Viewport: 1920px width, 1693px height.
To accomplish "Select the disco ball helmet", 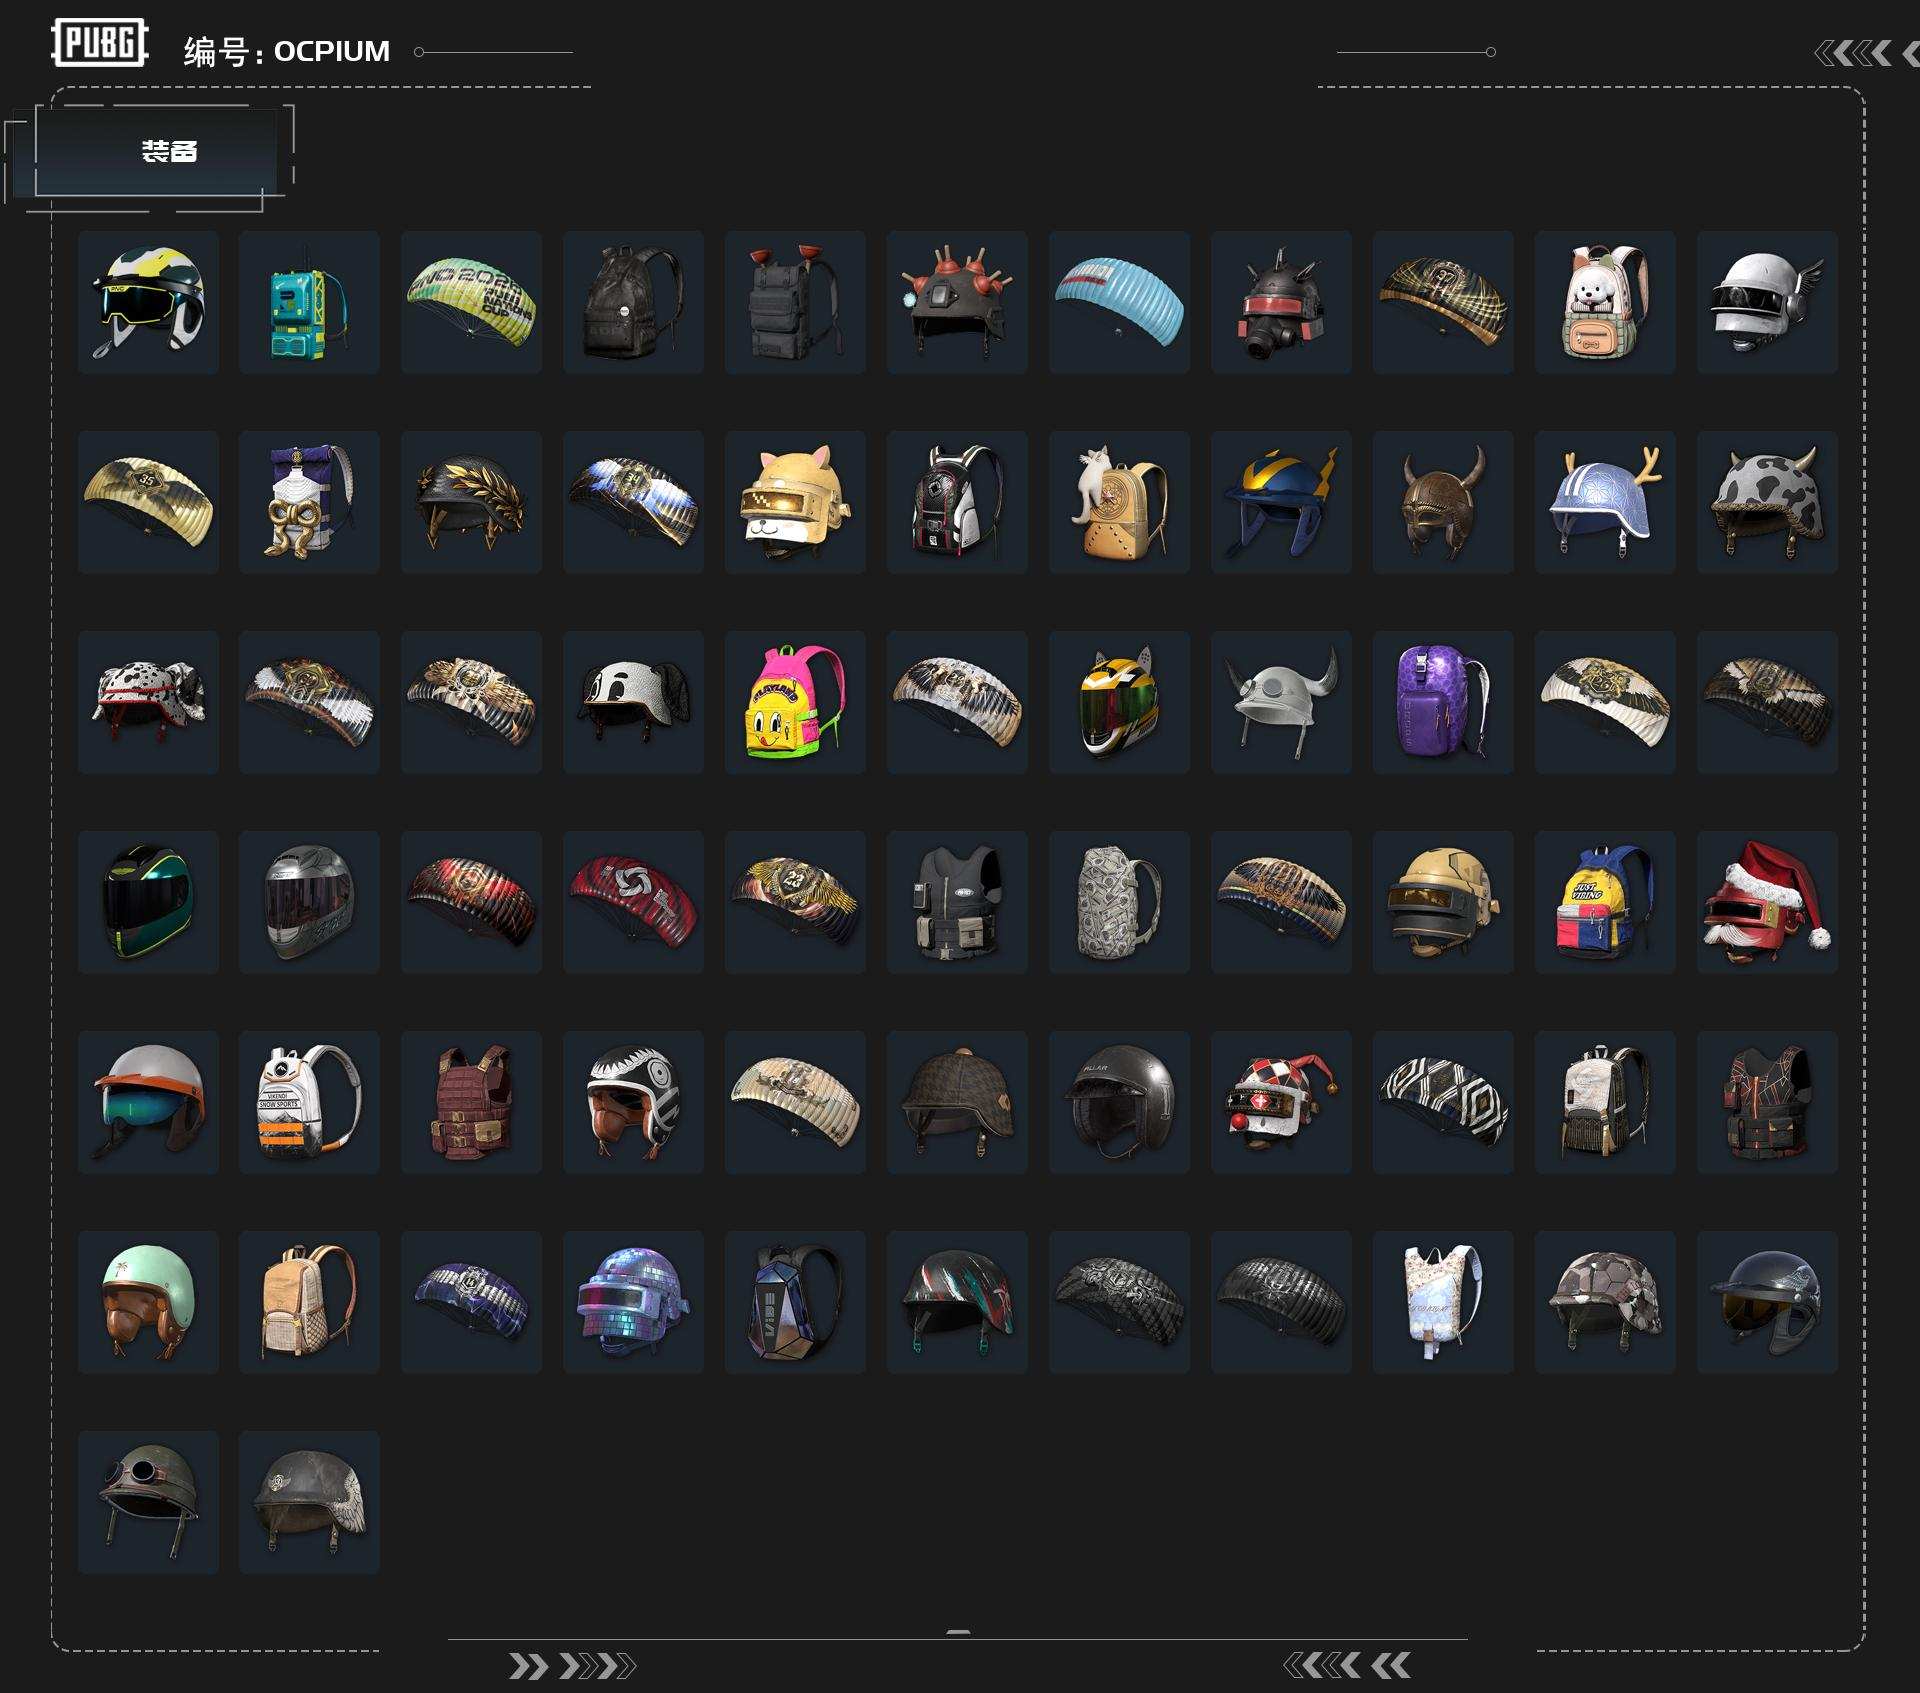I will point(633,1302).
